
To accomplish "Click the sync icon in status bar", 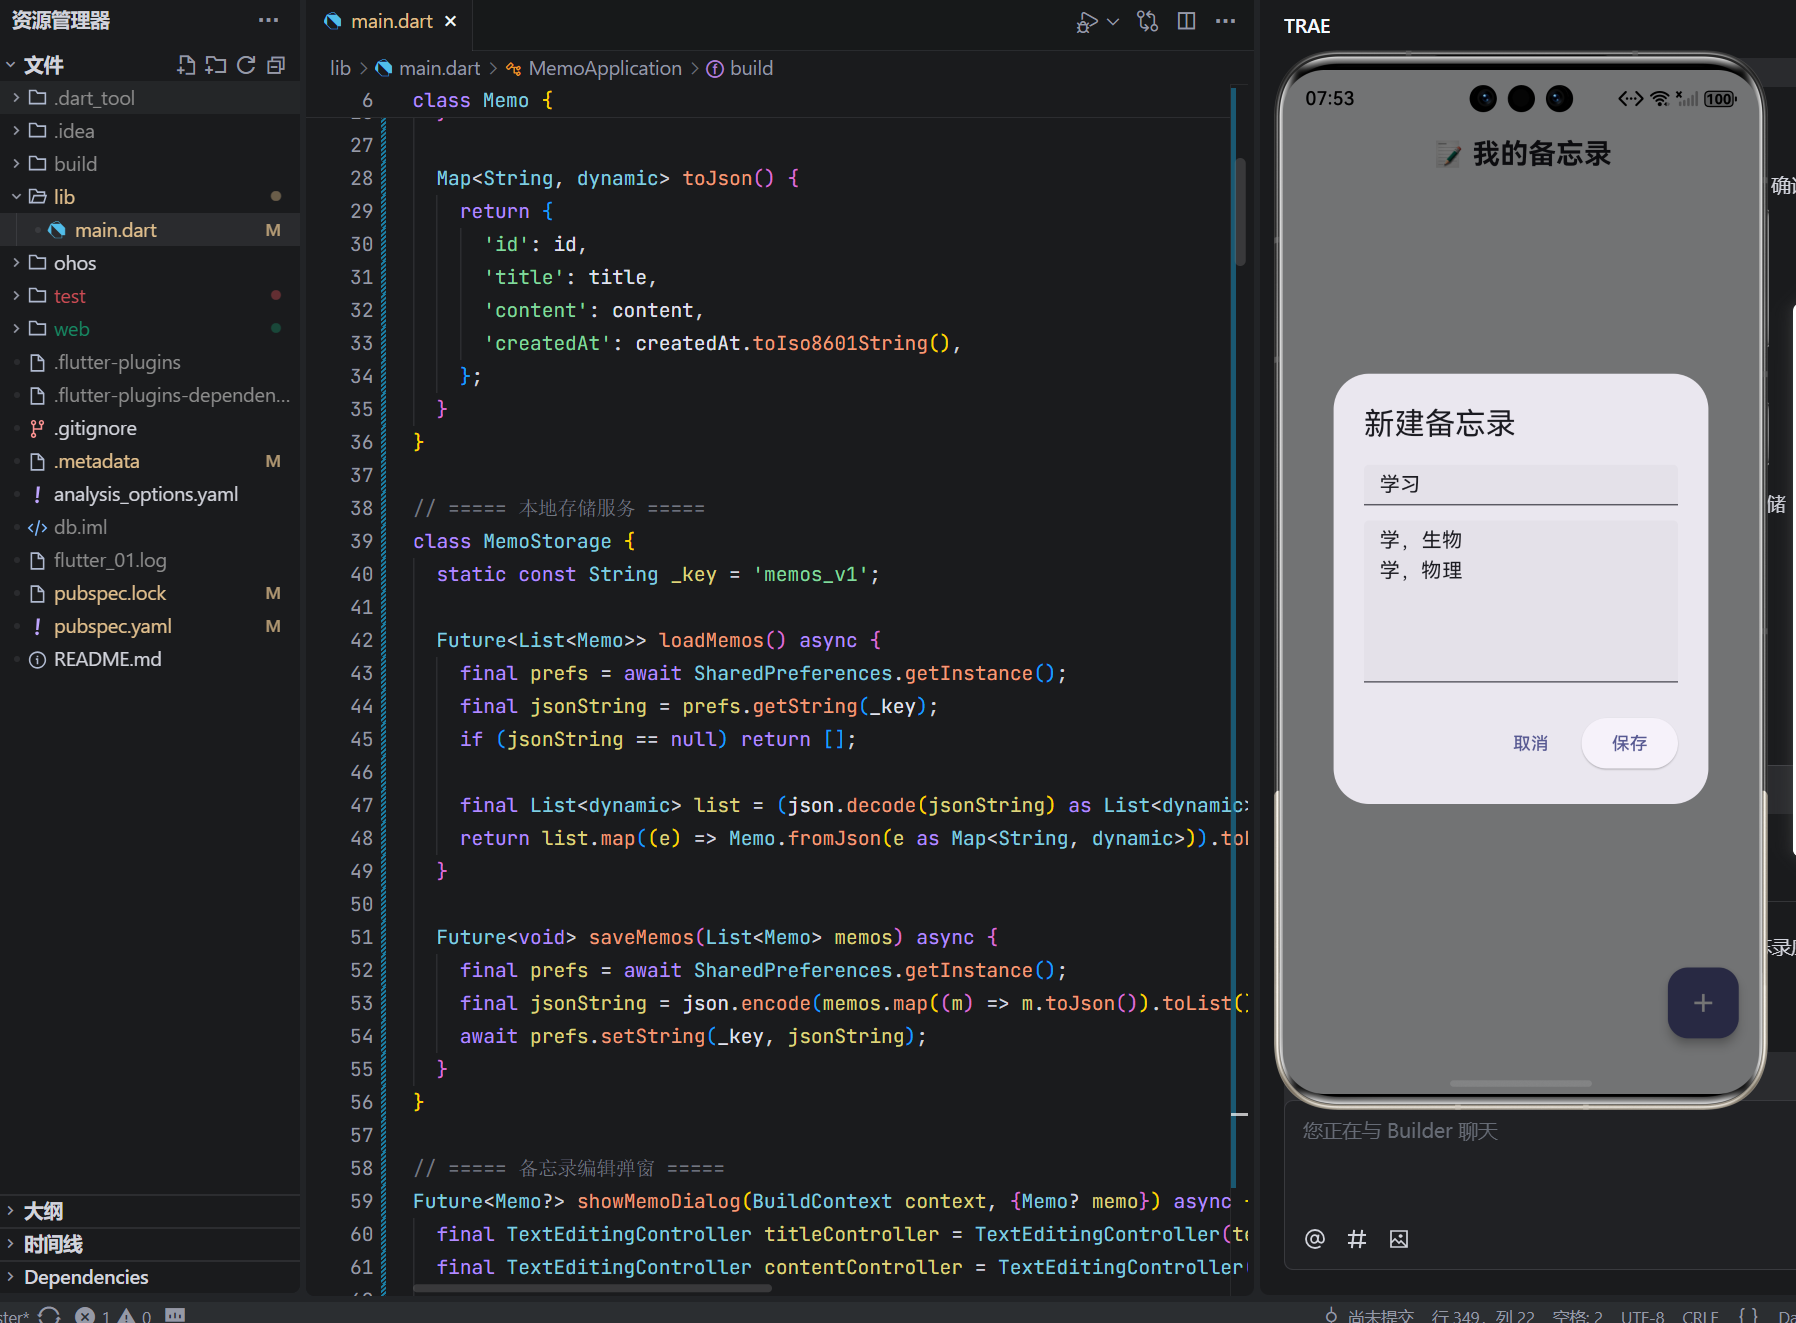I will [x=50, y=1315].
